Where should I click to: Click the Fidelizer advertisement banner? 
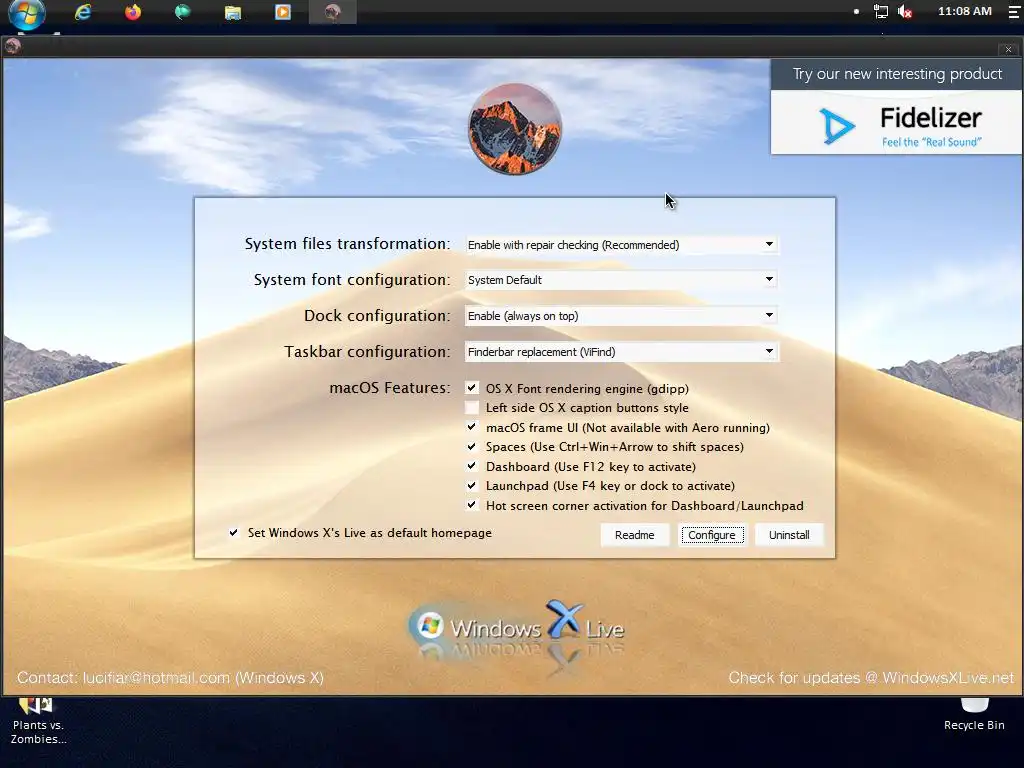(x=896, y=122)
